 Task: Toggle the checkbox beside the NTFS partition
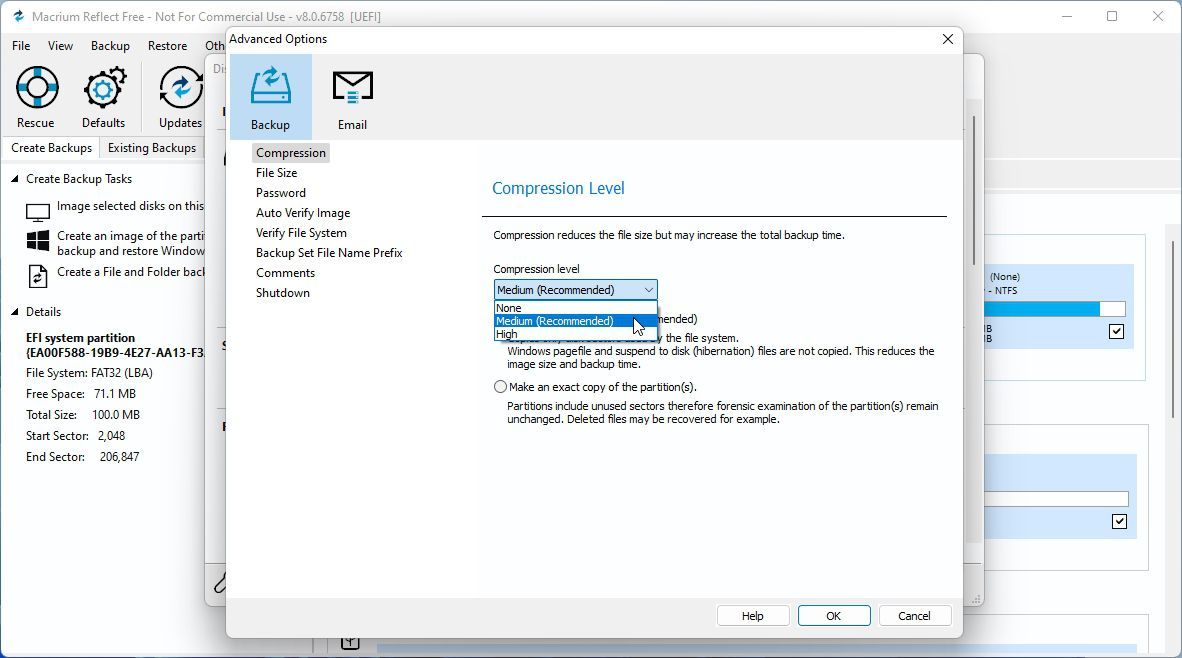[1116, 332]
